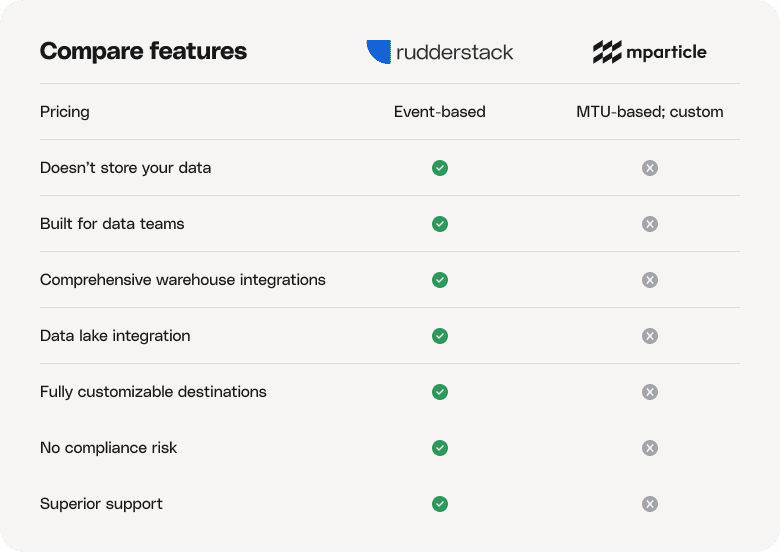Click mParticle X for Comprehensive warehouse integrations

tap(650, 280)
